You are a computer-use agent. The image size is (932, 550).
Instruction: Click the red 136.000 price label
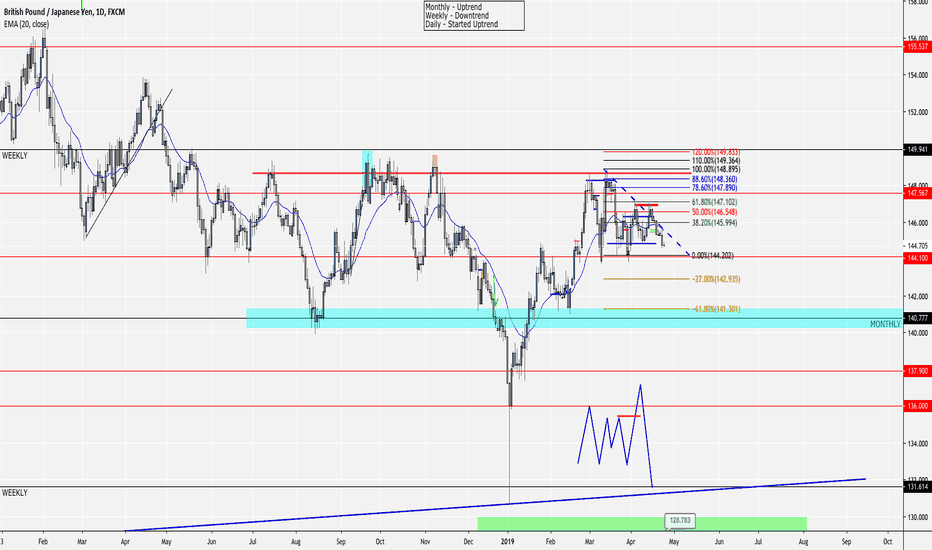pyautogui.click(x=917, y=406)
